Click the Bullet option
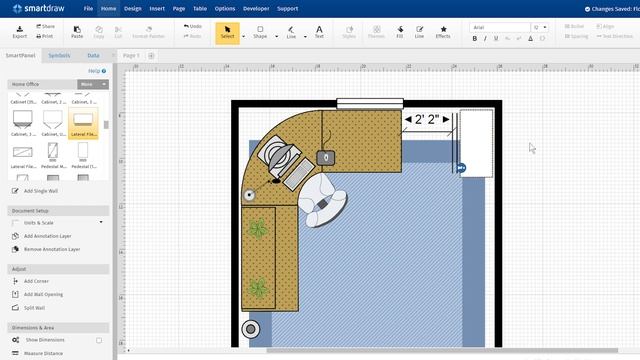 point(574,27)
